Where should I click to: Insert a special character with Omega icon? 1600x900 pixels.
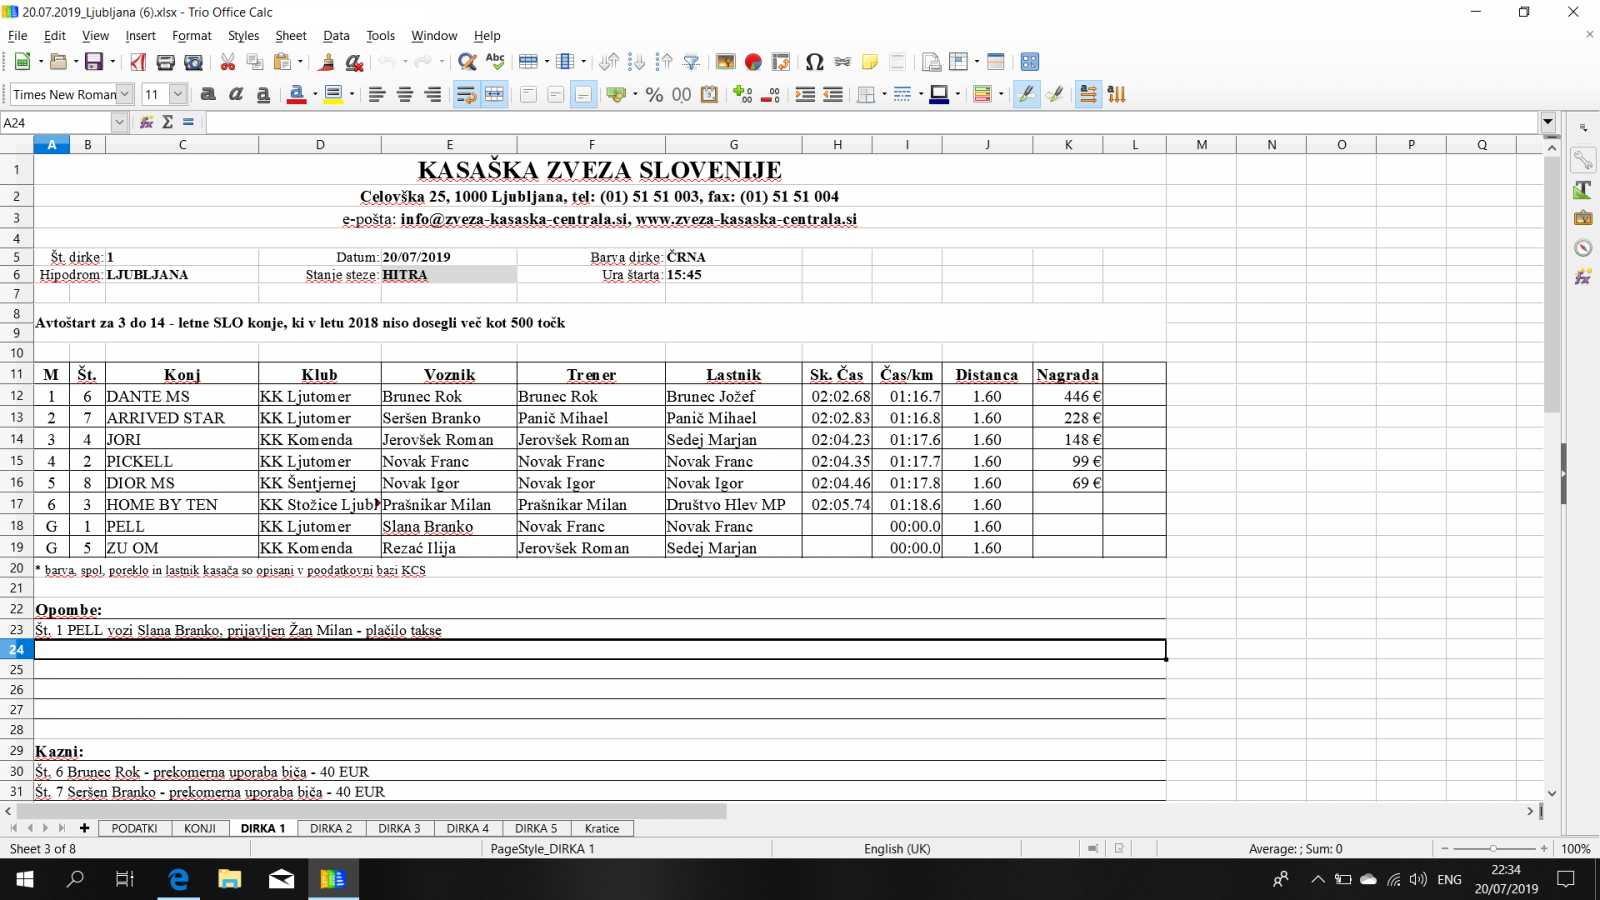(x=814, y=62)
